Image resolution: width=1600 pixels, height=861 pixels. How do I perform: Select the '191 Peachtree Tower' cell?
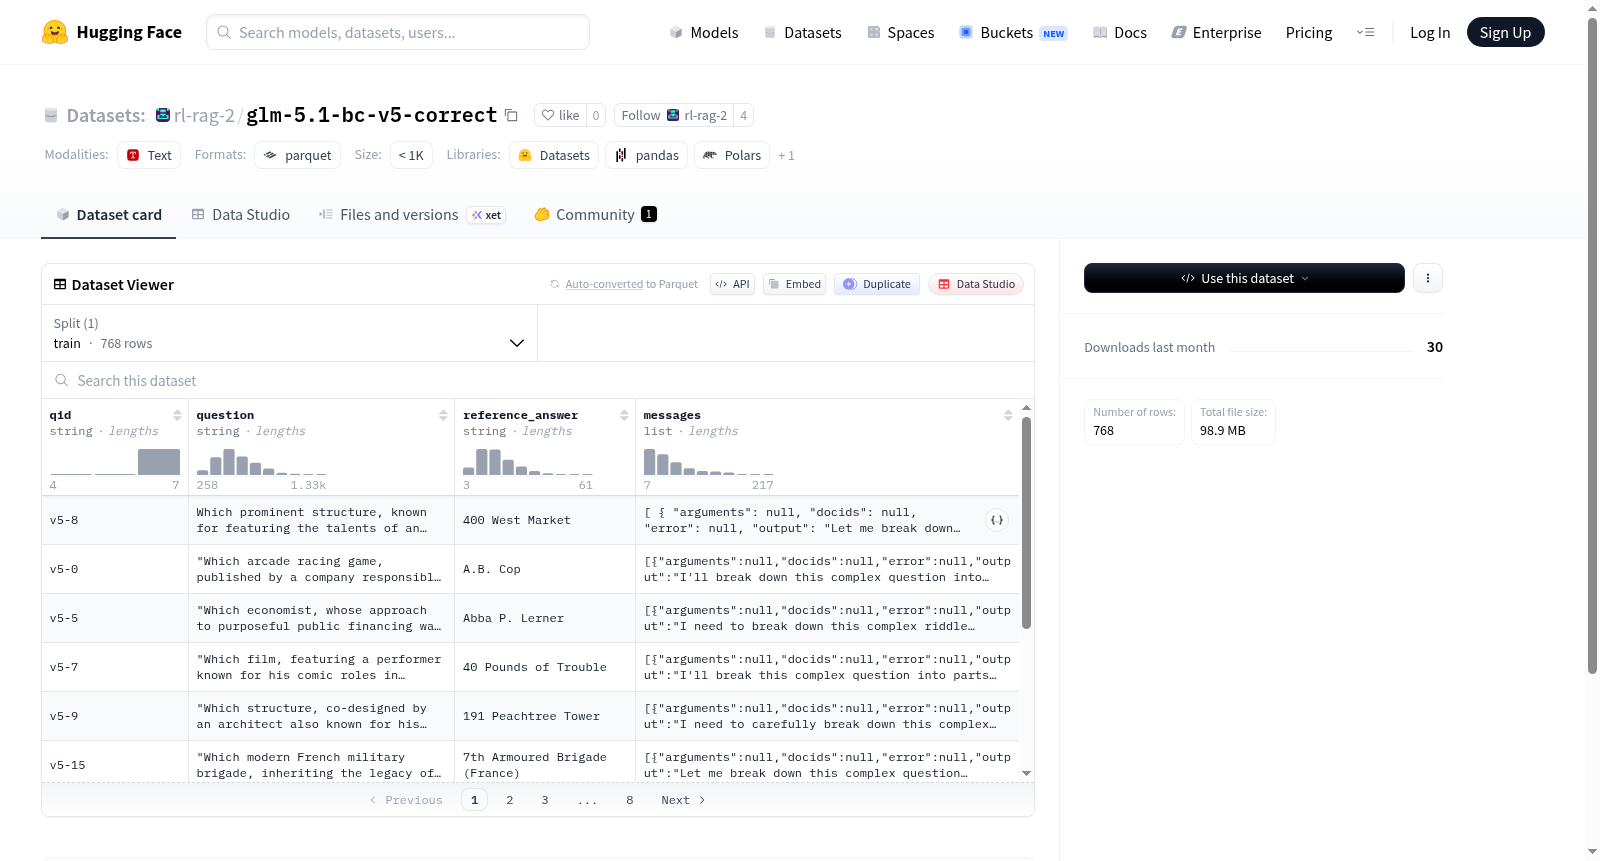click(x=545, y=716)
